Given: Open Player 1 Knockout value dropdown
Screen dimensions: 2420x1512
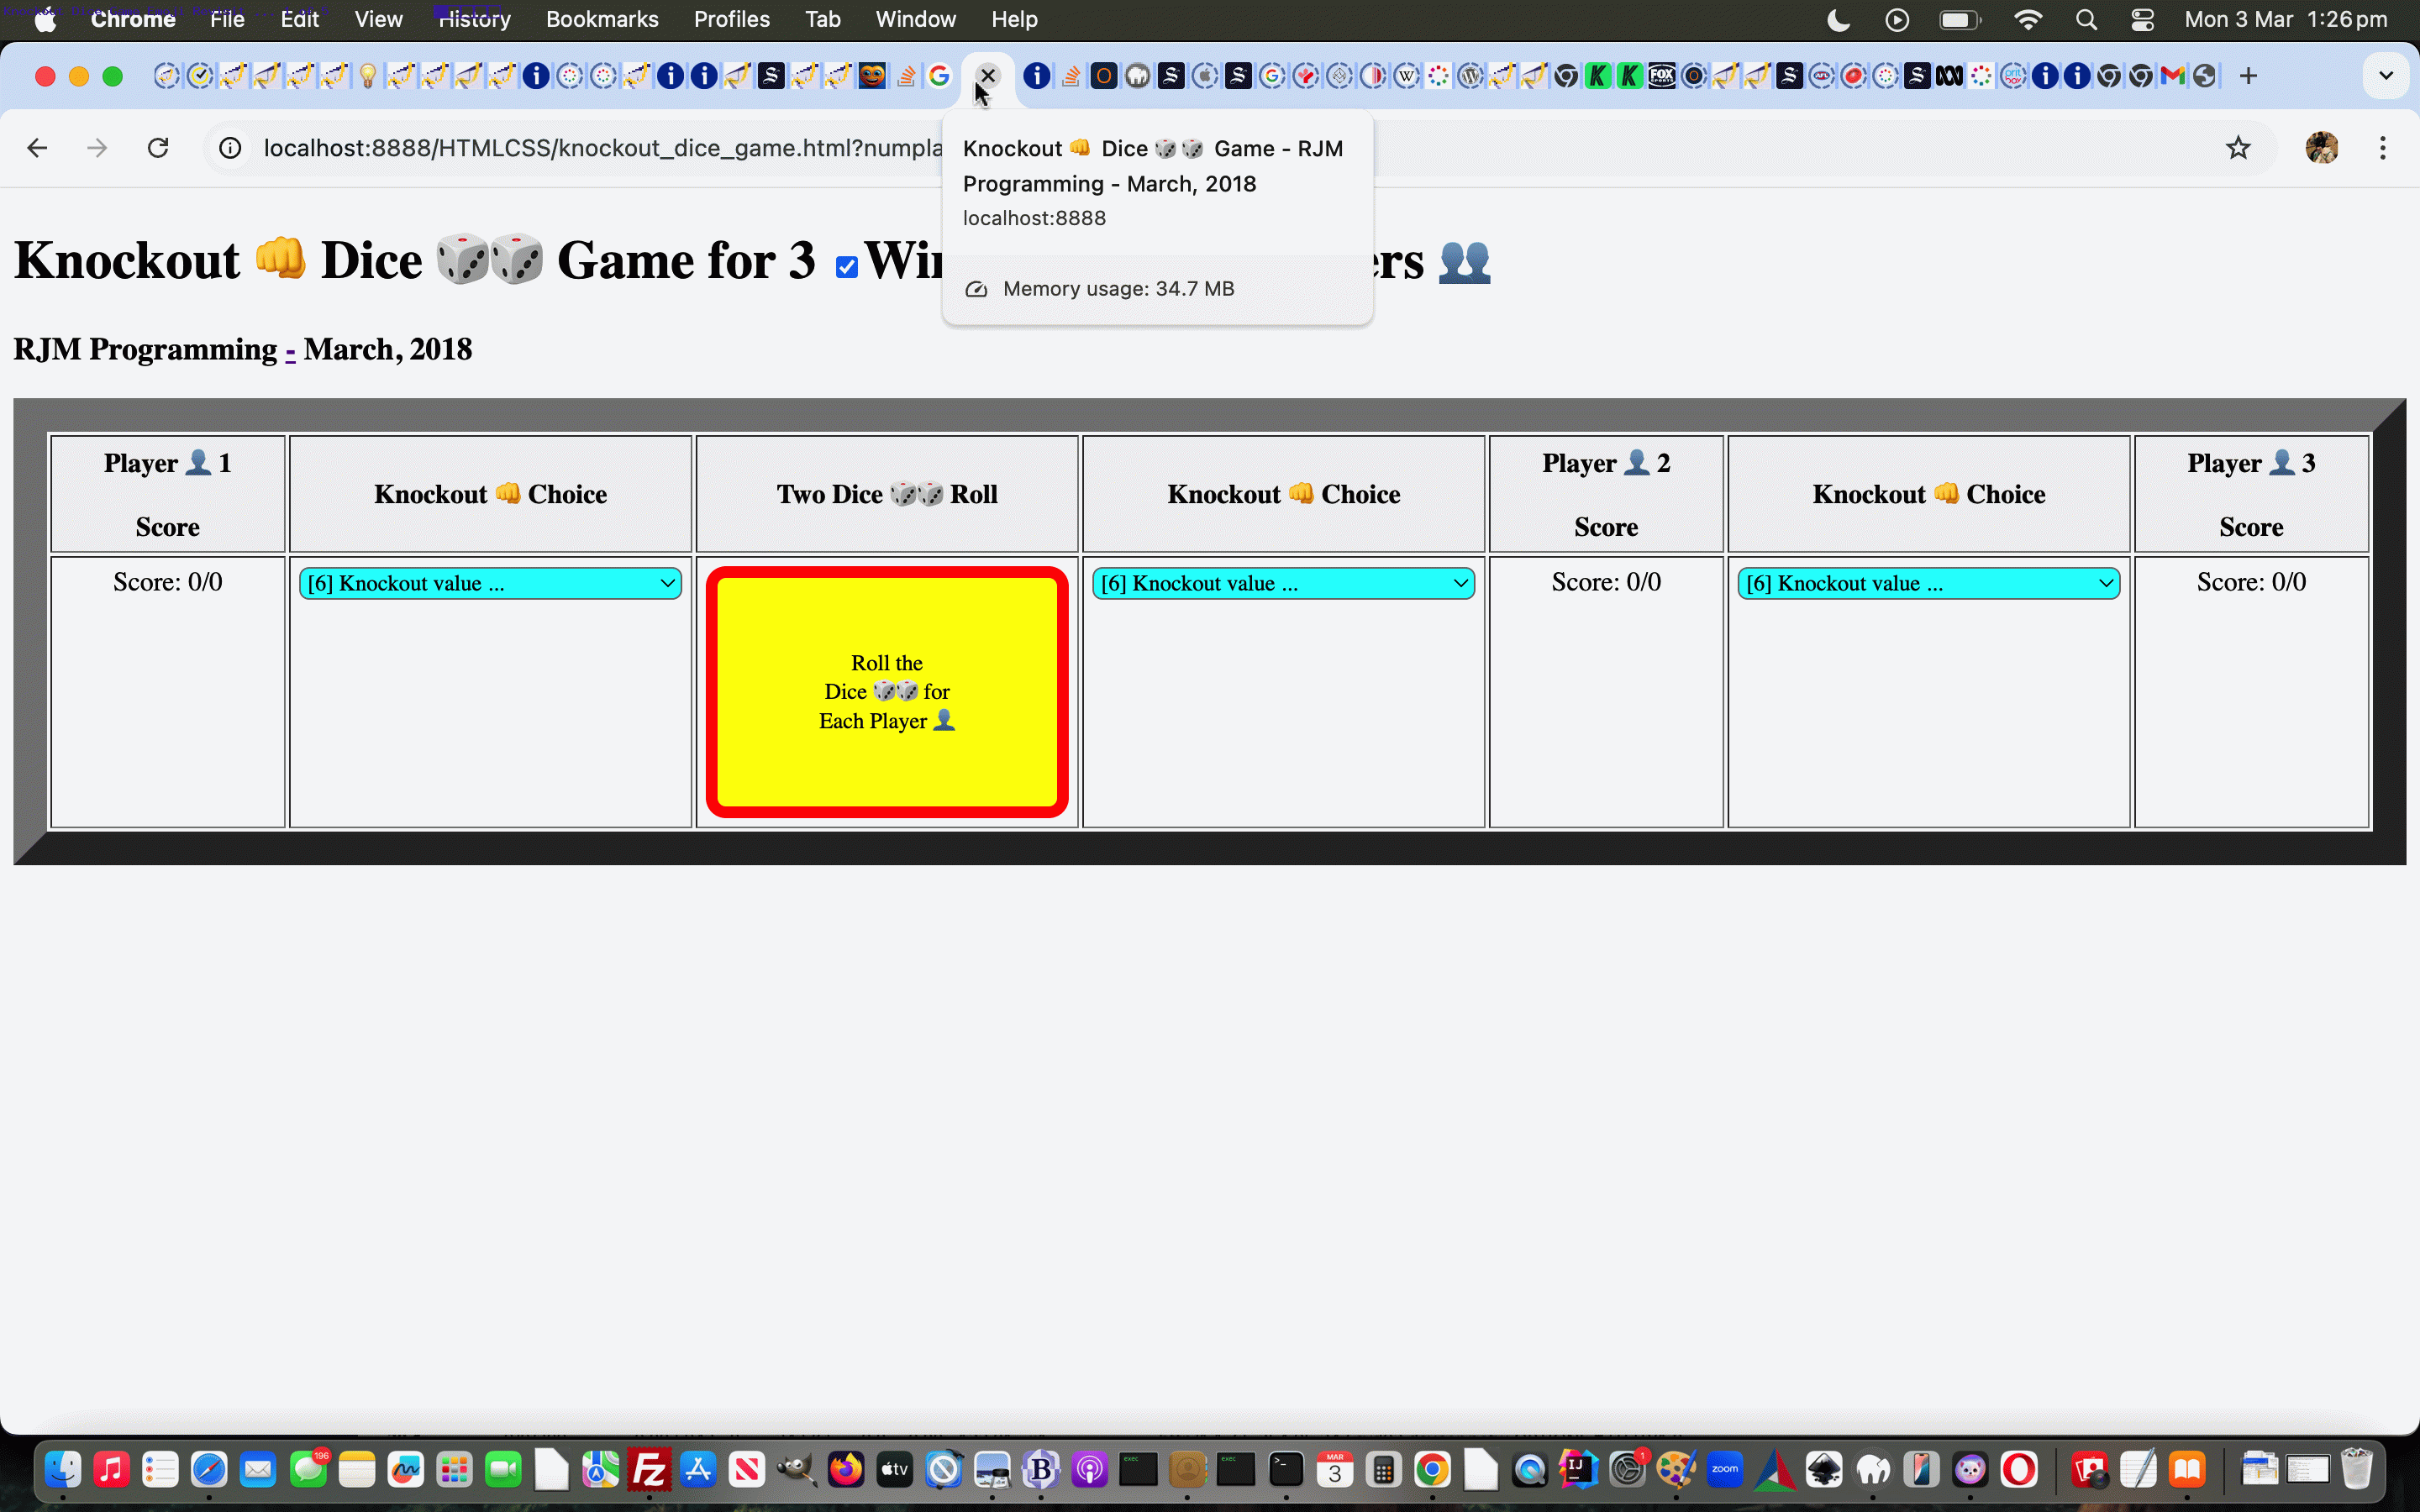Looking at the screenshot, I should coord(490,583).
